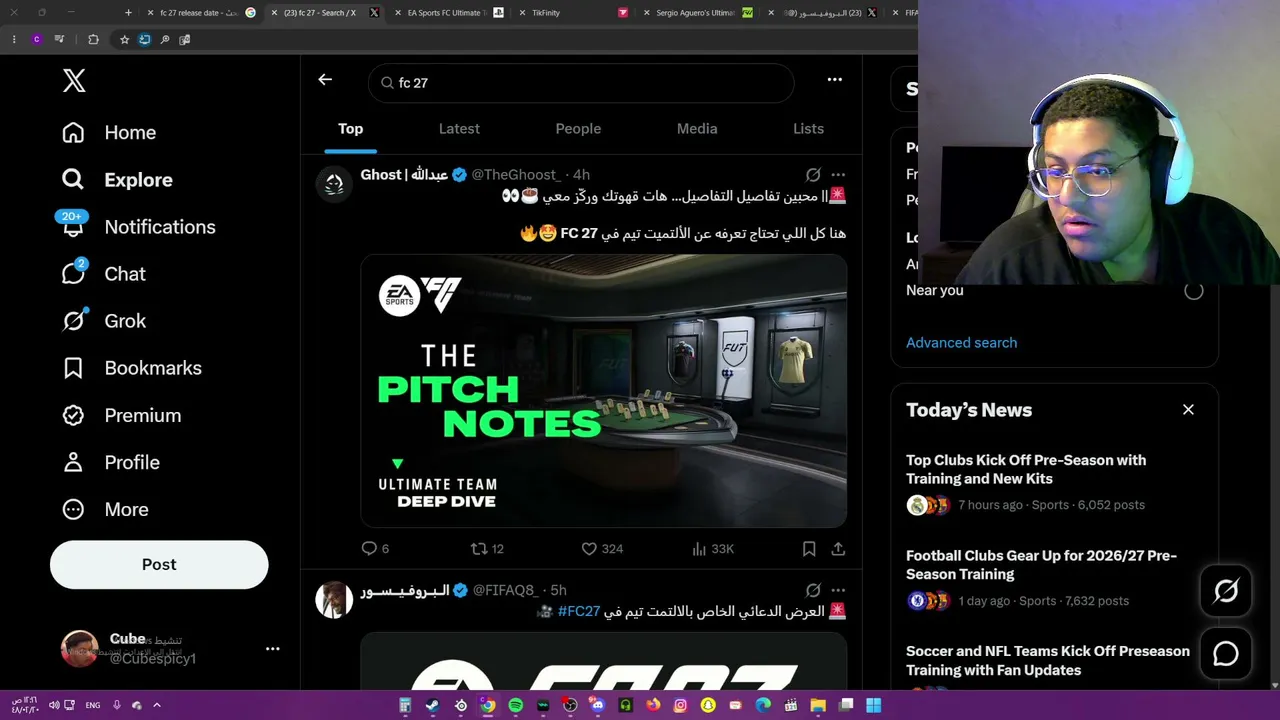Screen dimensions: 1280x720
Task: Open Grok explain icon on Ghost post
Action: click(x=813, y=175)
